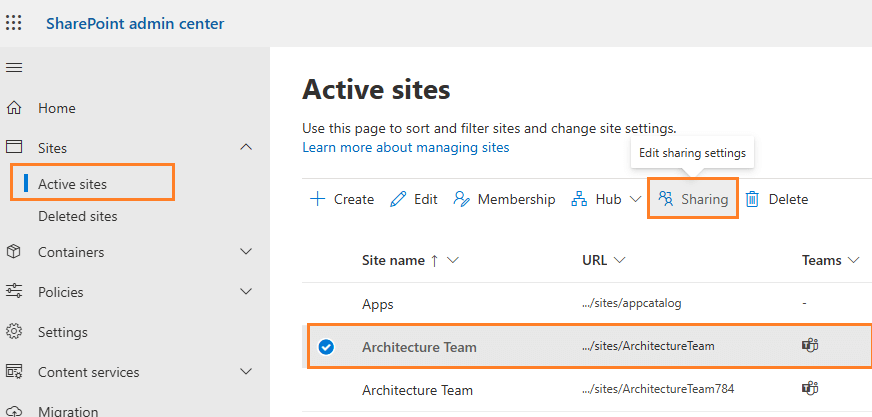This screenshot has width=872, height=417.
Task: Click the Delete button label
Action: pos(789,199)
